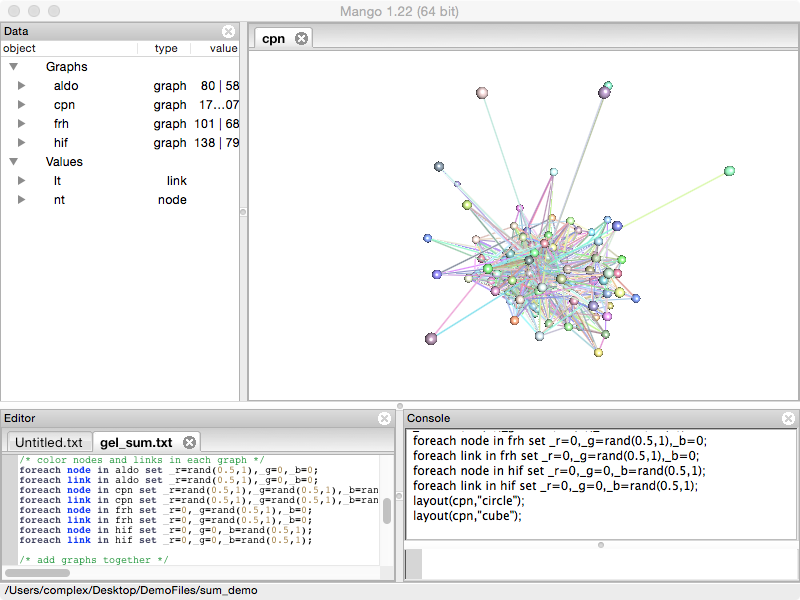Expand the cpn graph entry

21,105
